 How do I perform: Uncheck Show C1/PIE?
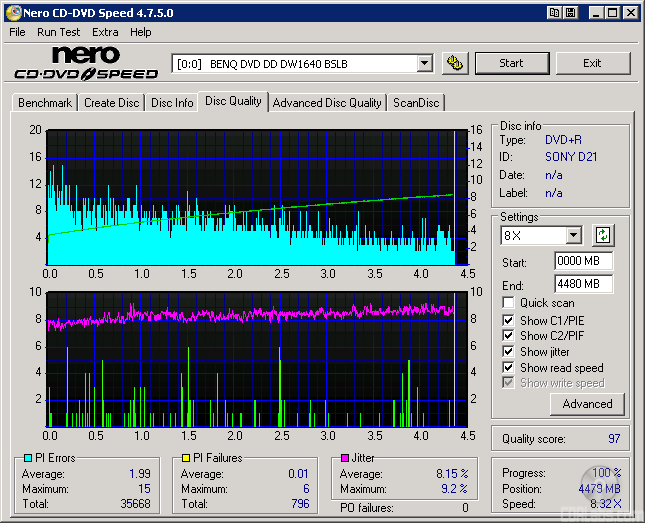509,320
